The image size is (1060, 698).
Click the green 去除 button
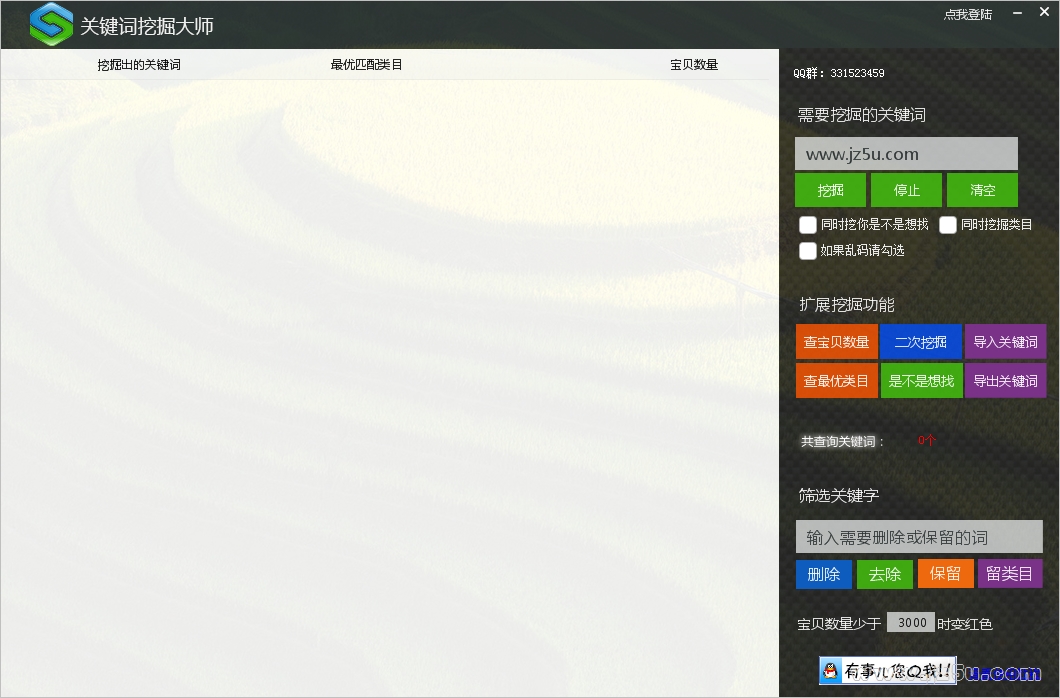[884, 574]
